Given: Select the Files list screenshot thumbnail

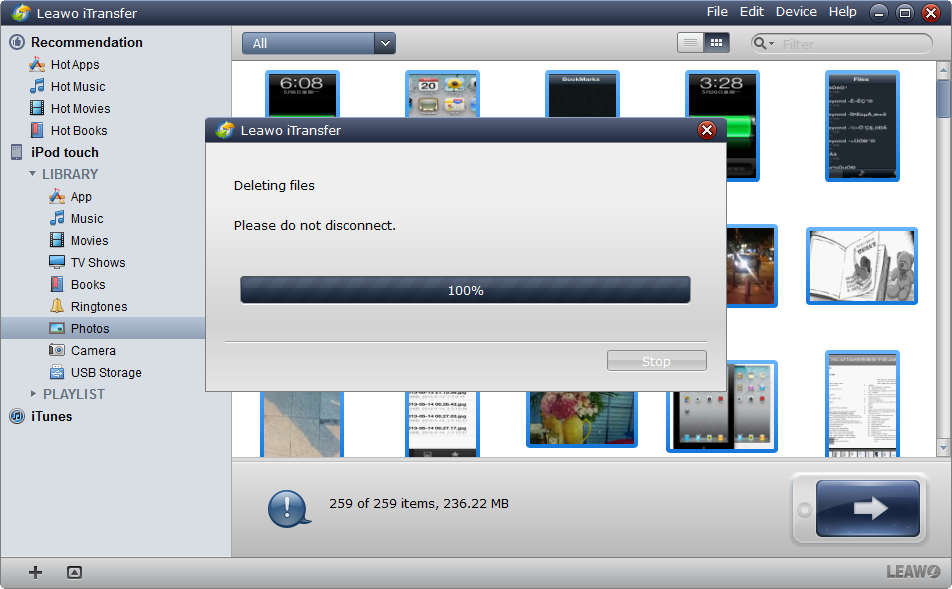Looking at the screenshot, I should 862,126.
